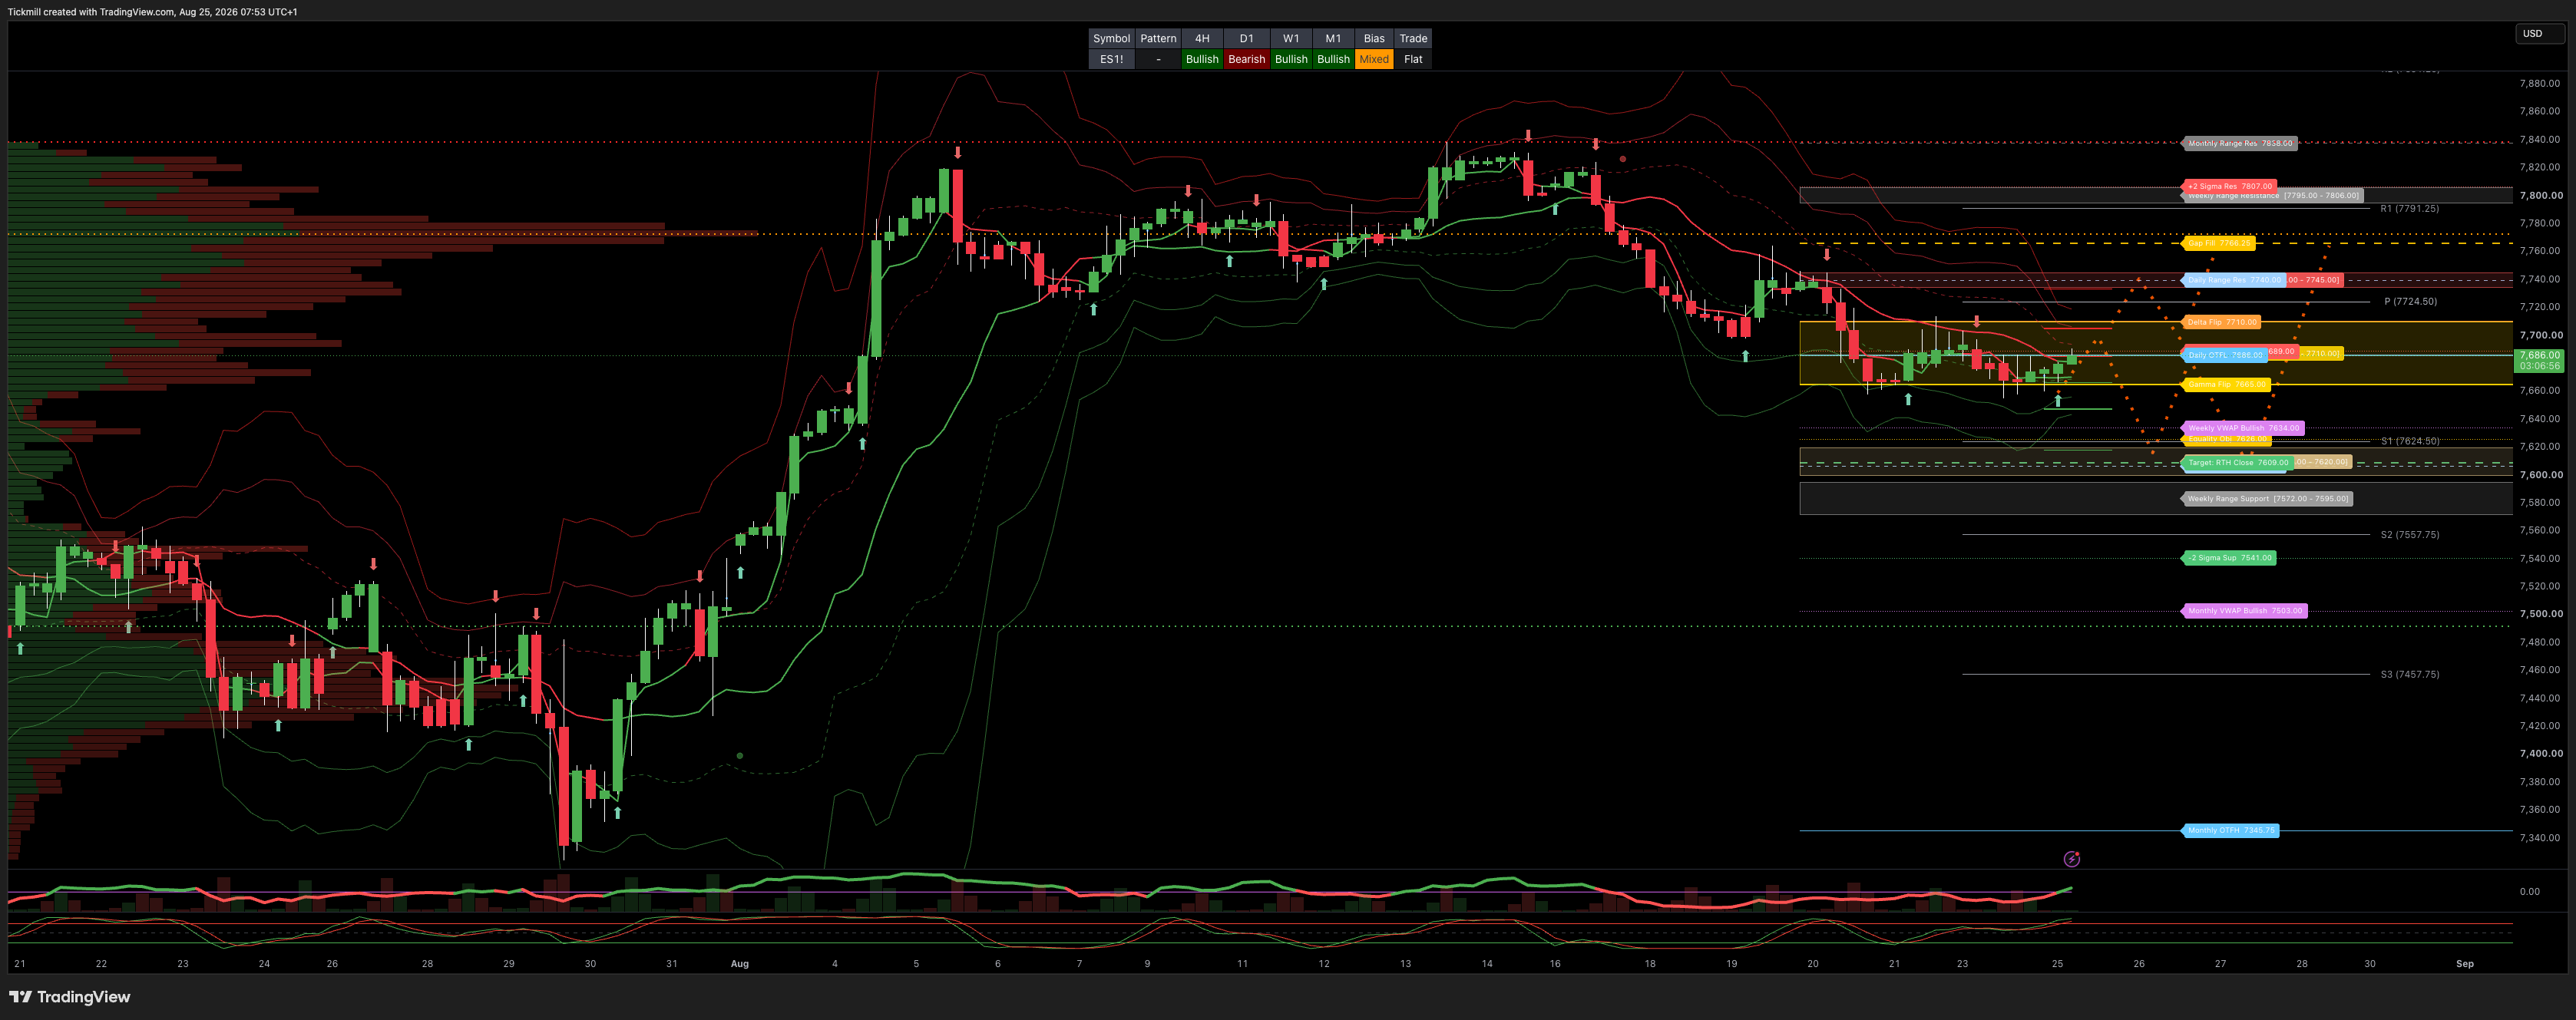
Task: Click the Gamma Flip 7665.00 label
Action: click(x=2226, y=384)
